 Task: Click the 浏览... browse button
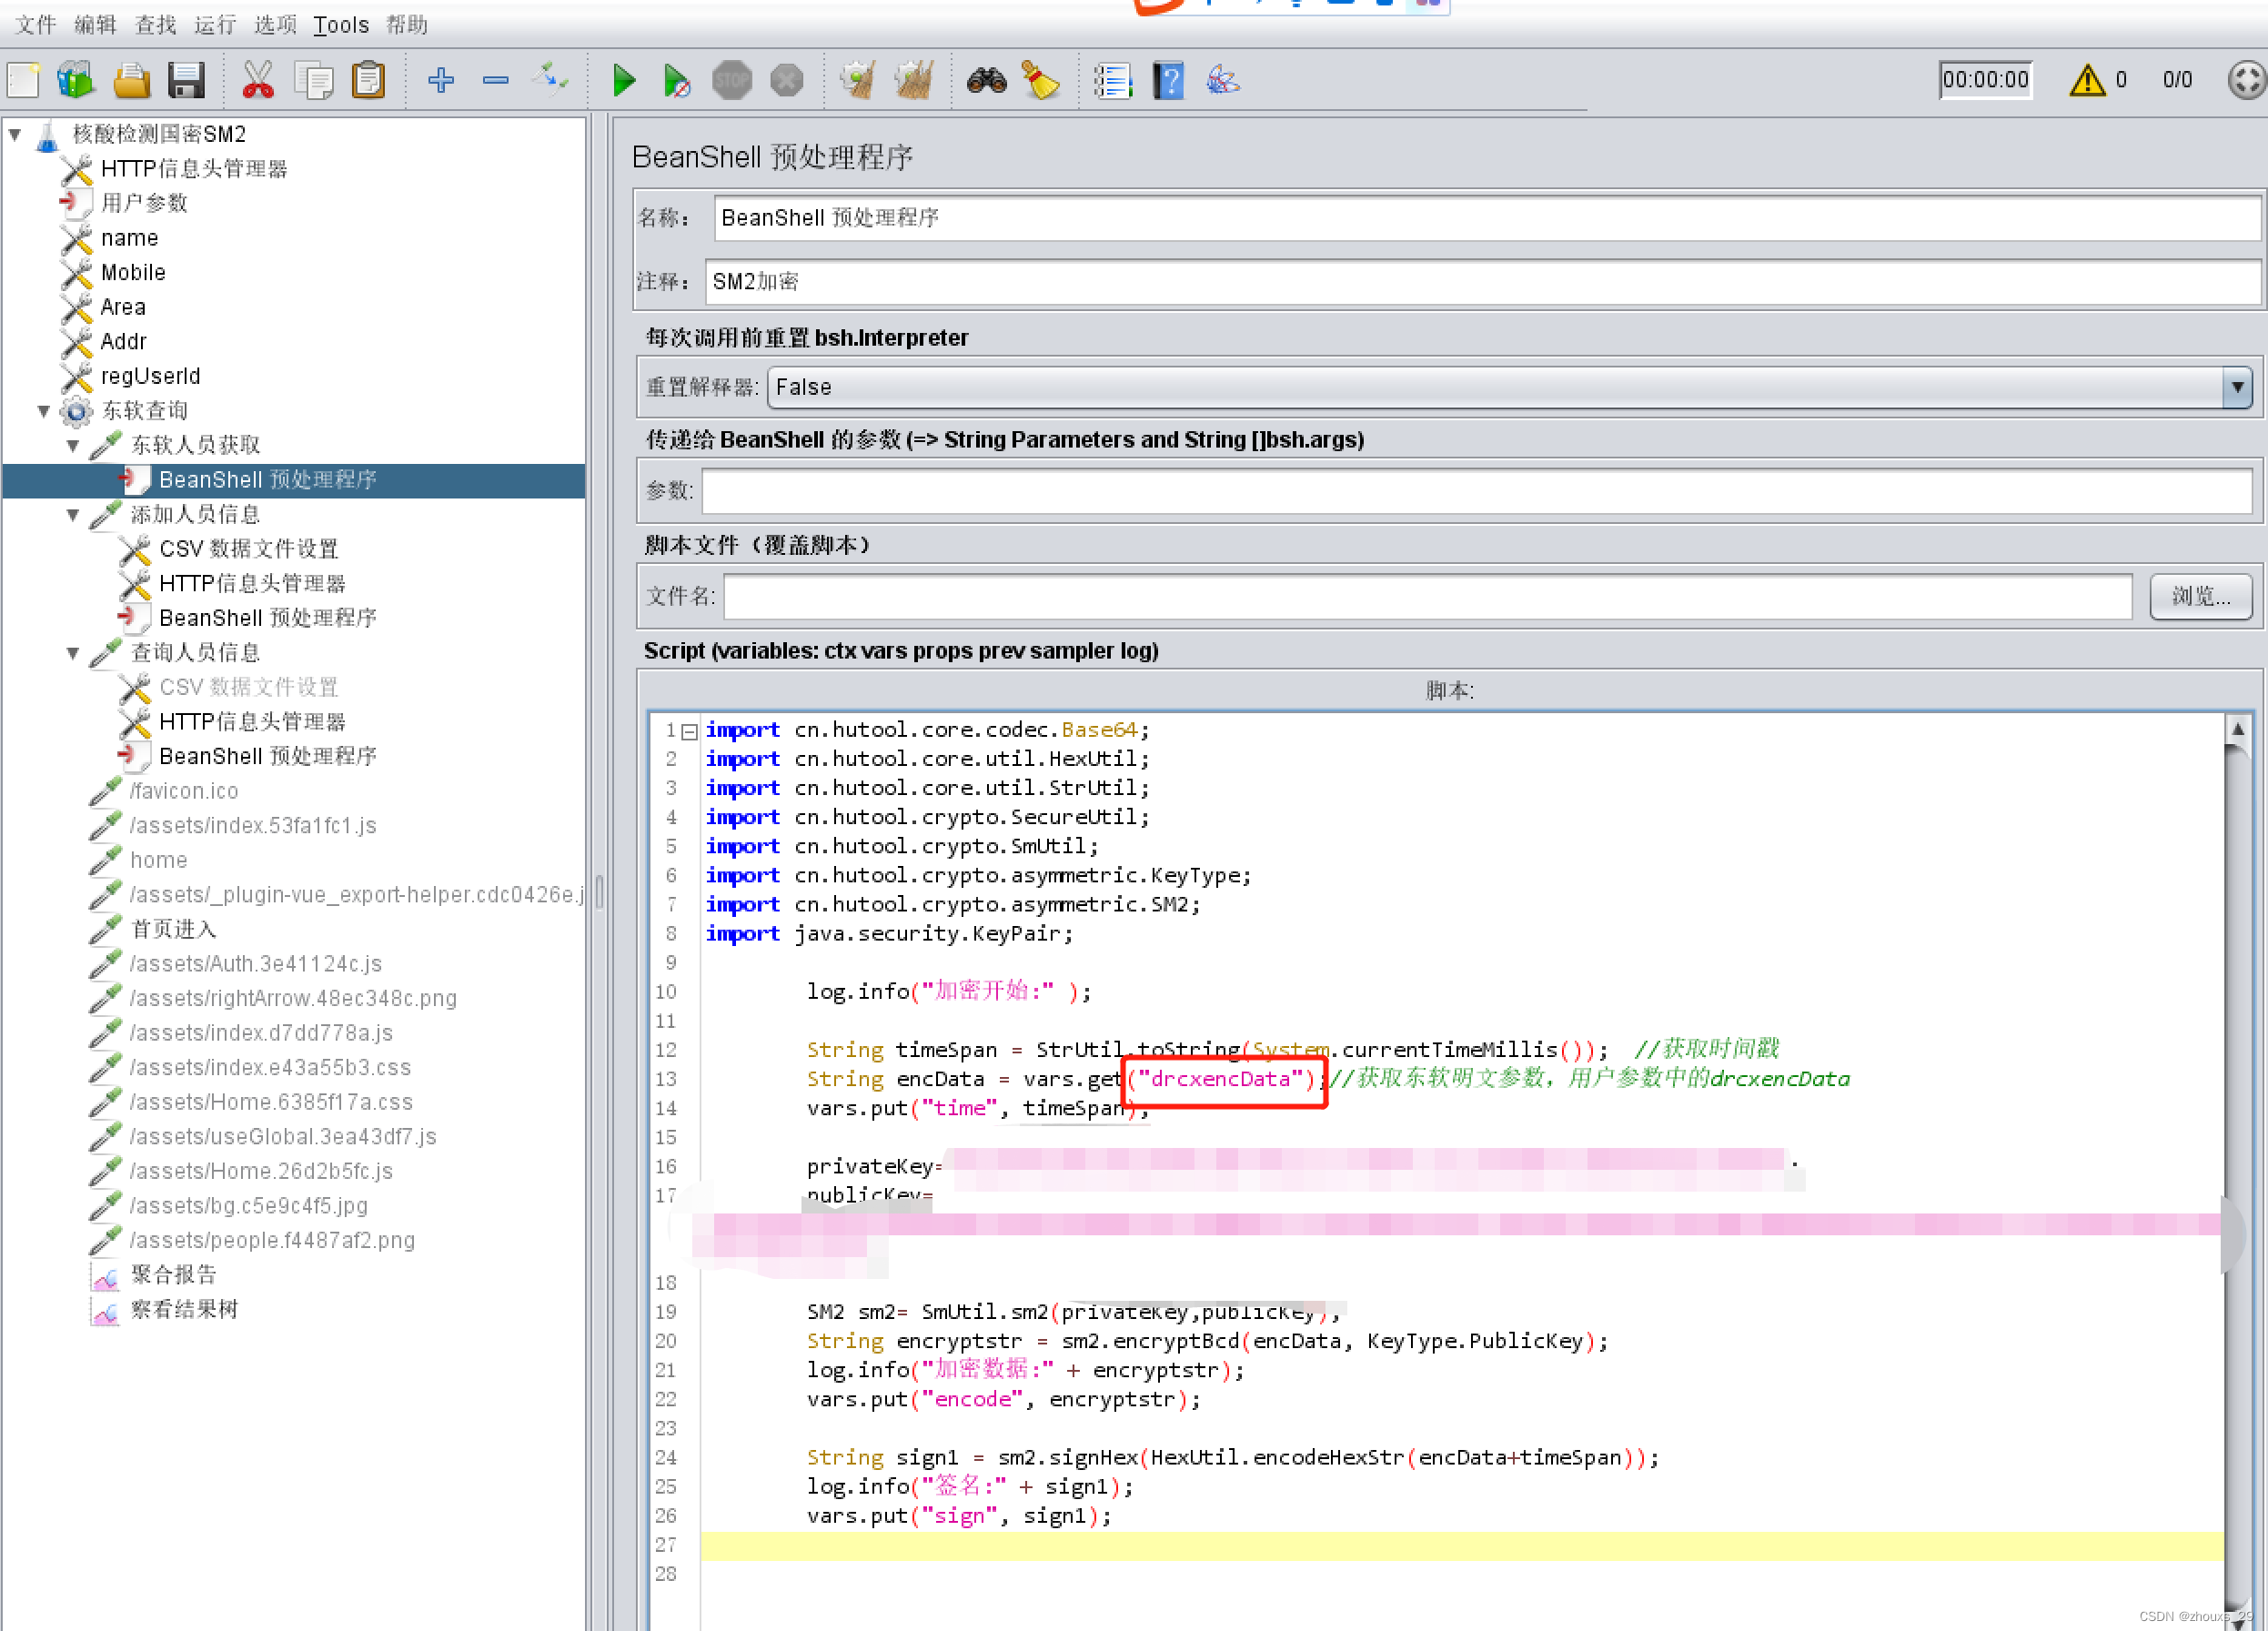pos(2200,596)
